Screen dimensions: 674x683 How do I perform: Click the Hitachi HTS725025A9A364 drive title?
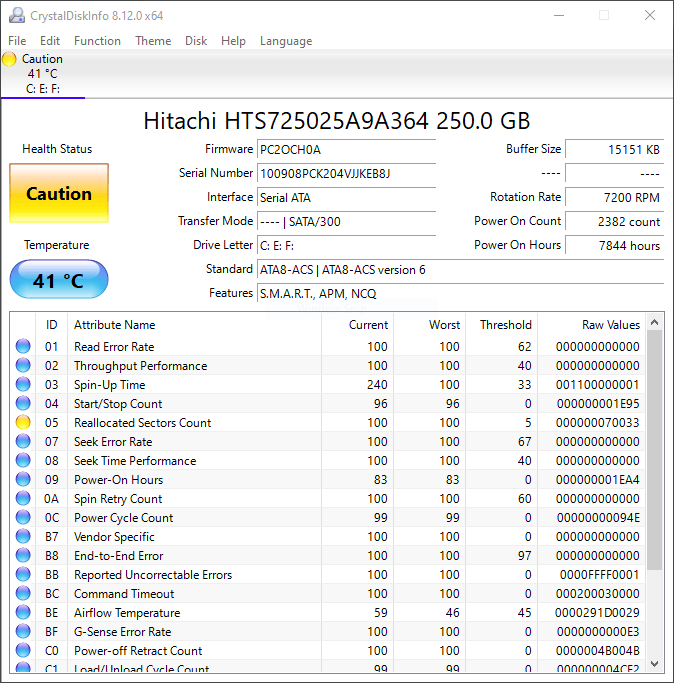click(x=337, y=121)
